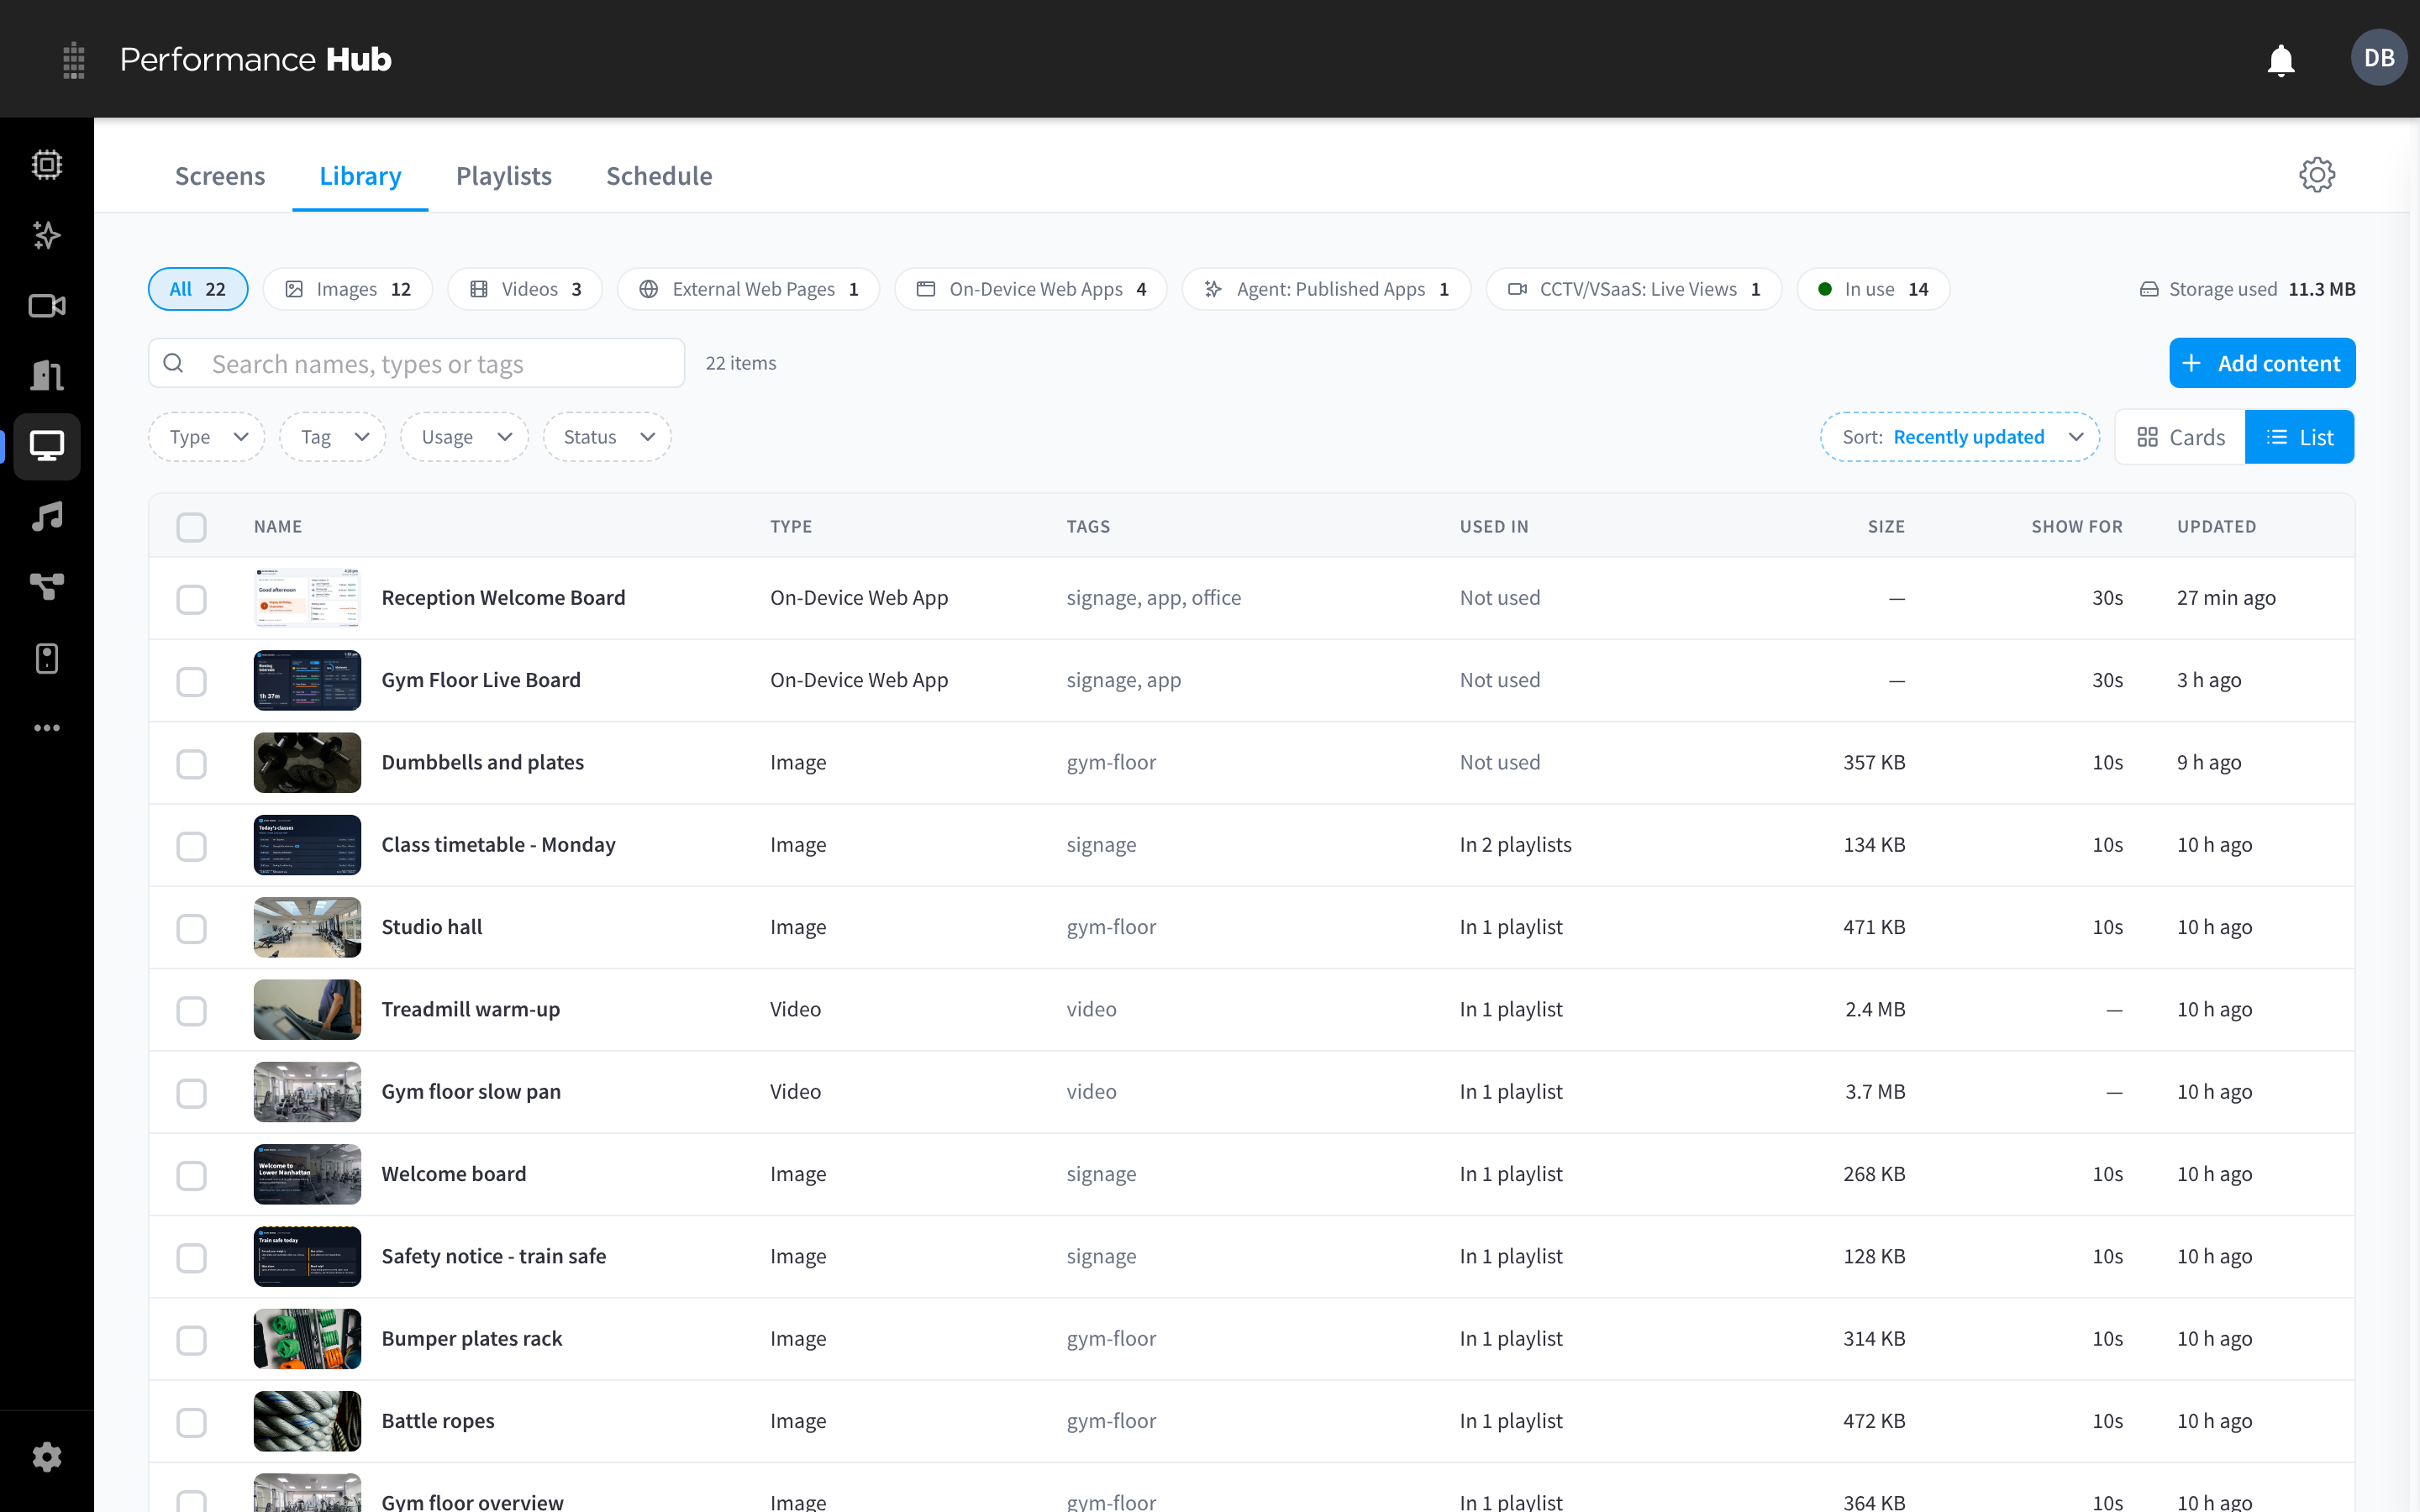This screenshot has height=1512, width=2420.
Task: Check the Class timetable - Monday row
Action: coord(191,845)
